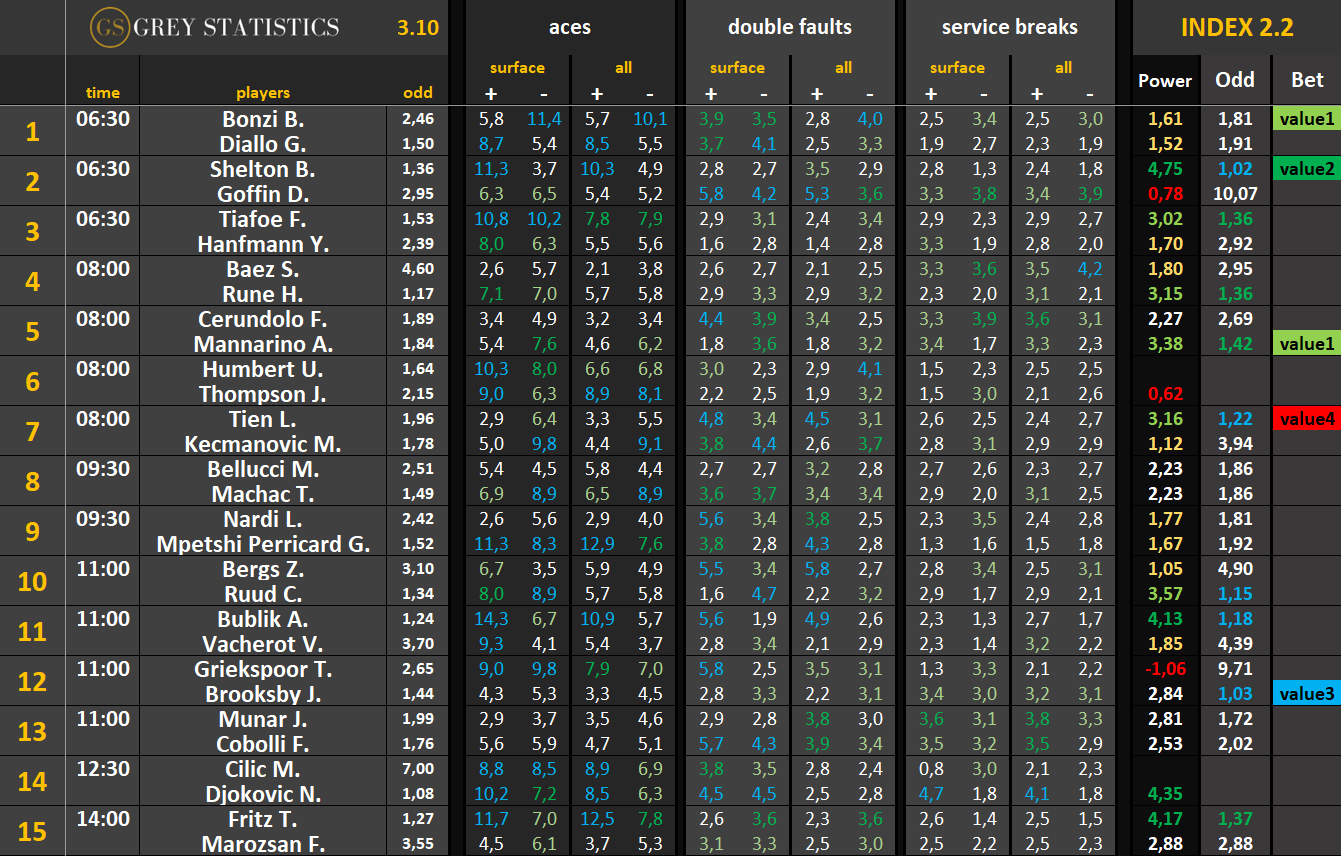Click the Bet column header
This screenshot has width=1341, height=856.
coord(1306,81)
